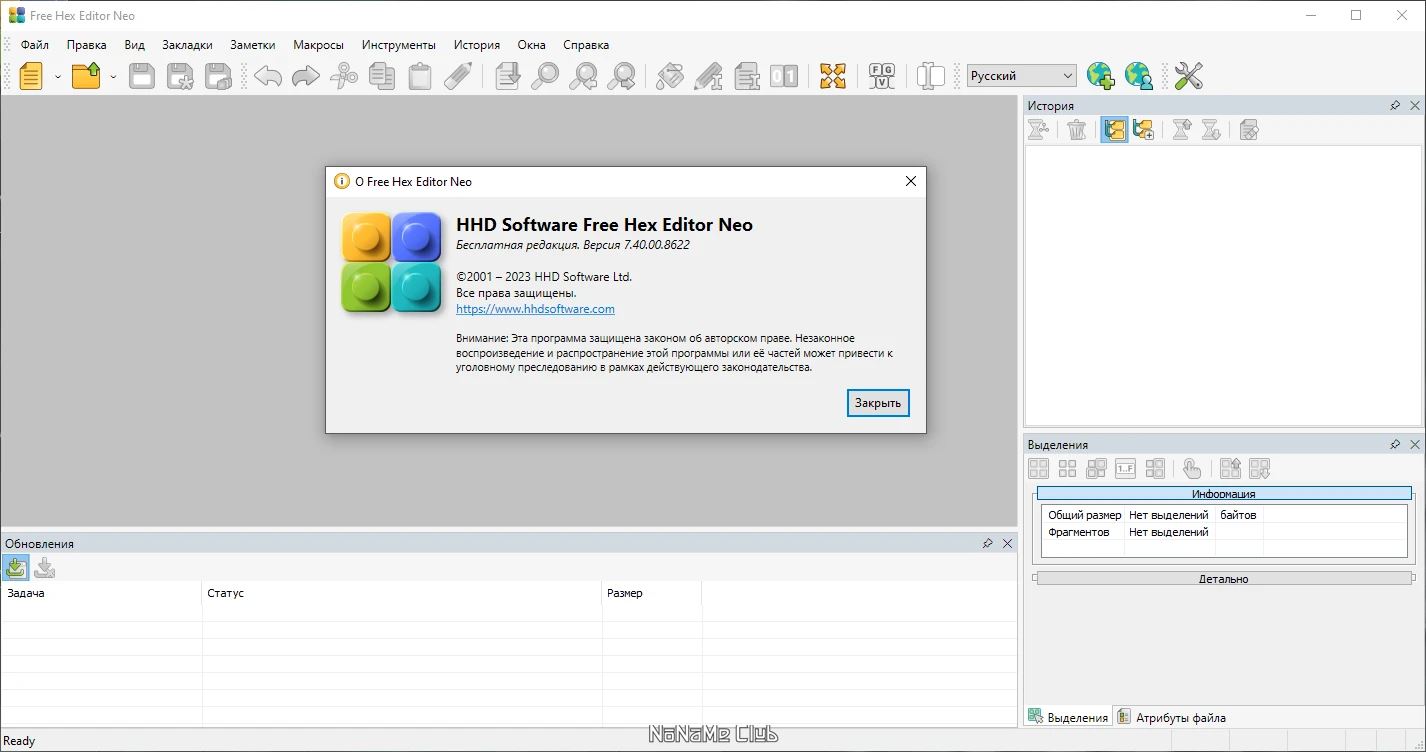Image resolution: width=1426 pixels, height=752 pixels.
Task: Click the Open file folder icon
Action: coord(87,76)
